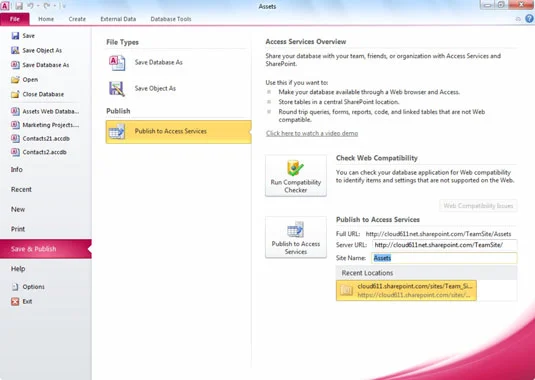Select cloud611.sharepoint.com recent location
535x380 pixels.
(x=406, y=291)
